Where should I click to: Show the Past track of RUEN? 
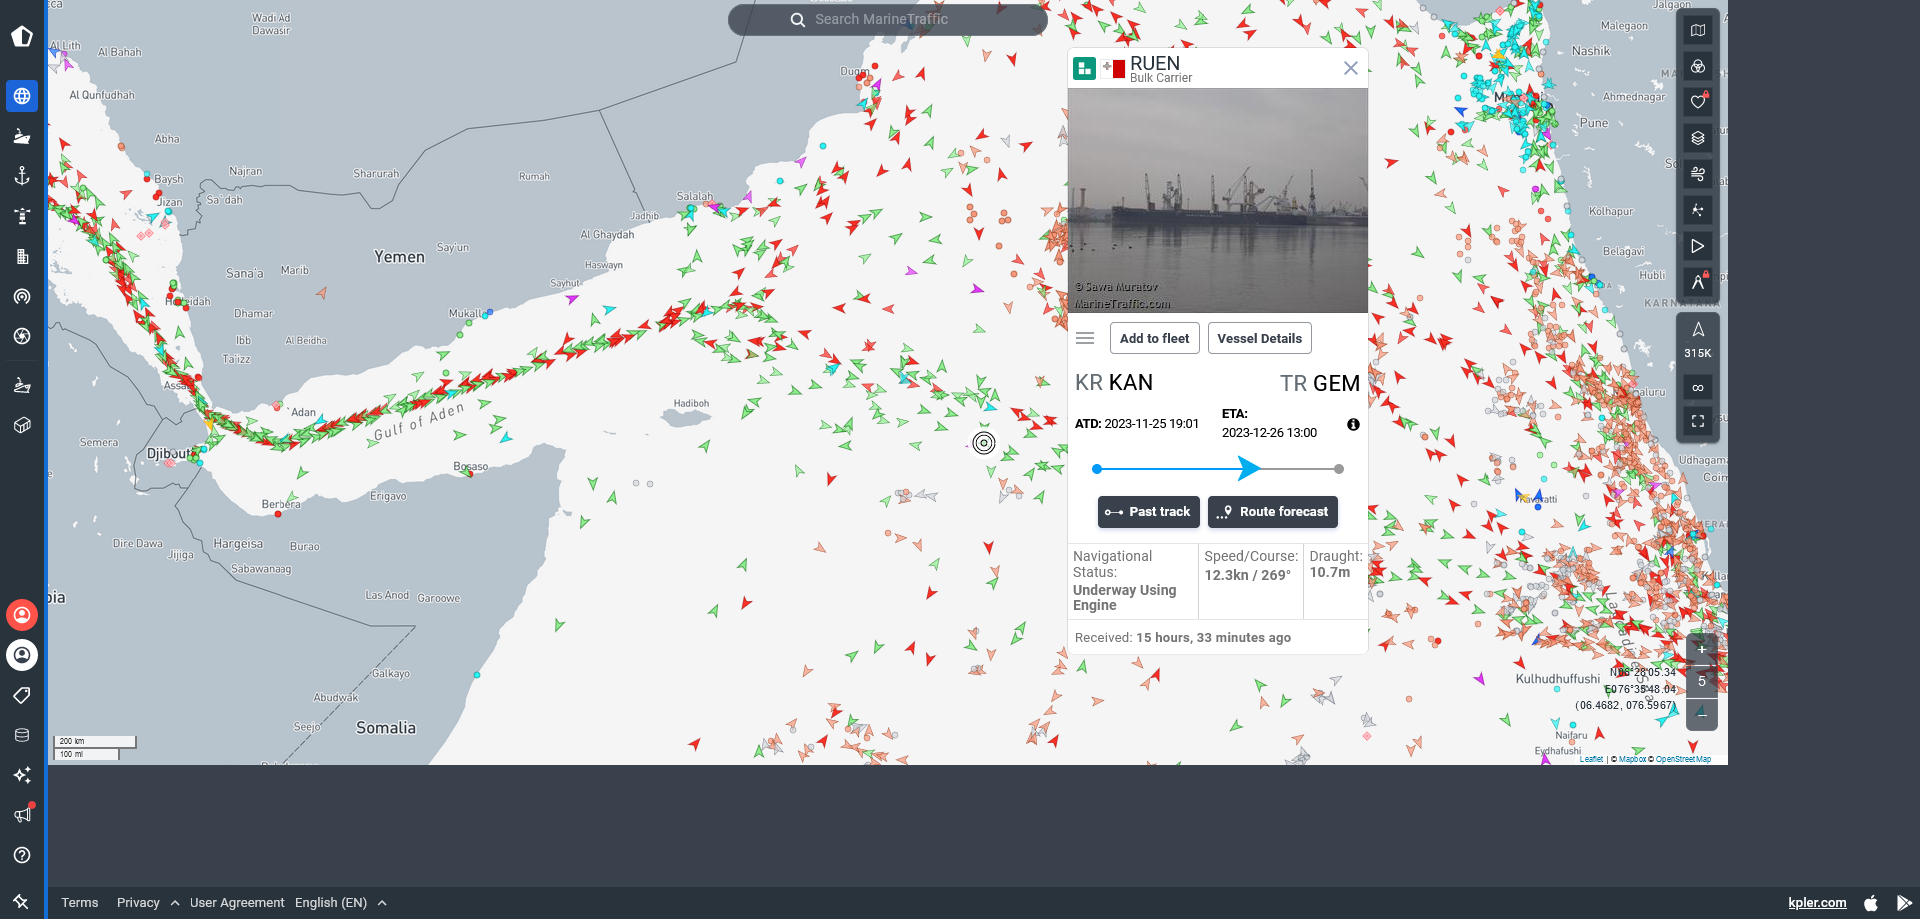(x=1148, y=511)
